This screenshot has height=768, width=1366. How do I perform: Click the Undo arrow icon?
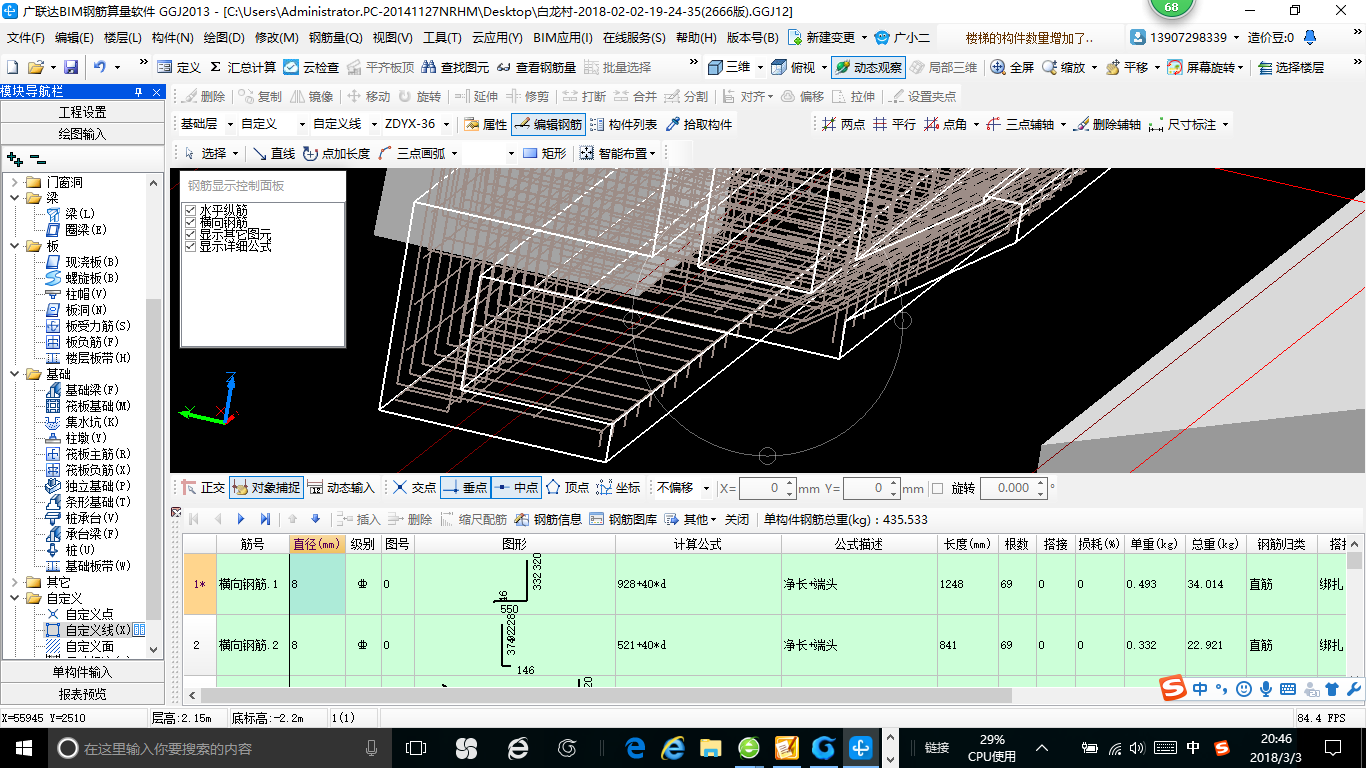pos(100,67)
